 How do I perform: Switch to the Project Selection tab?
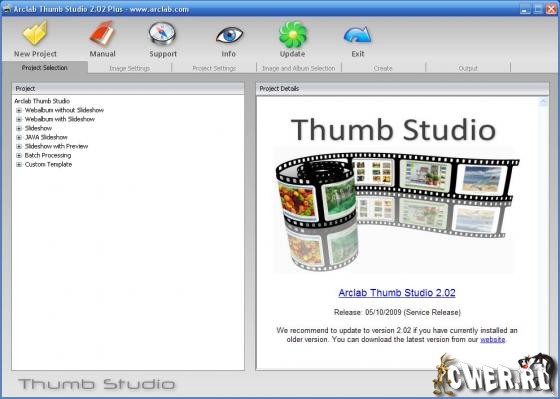(x=45, y=68)
